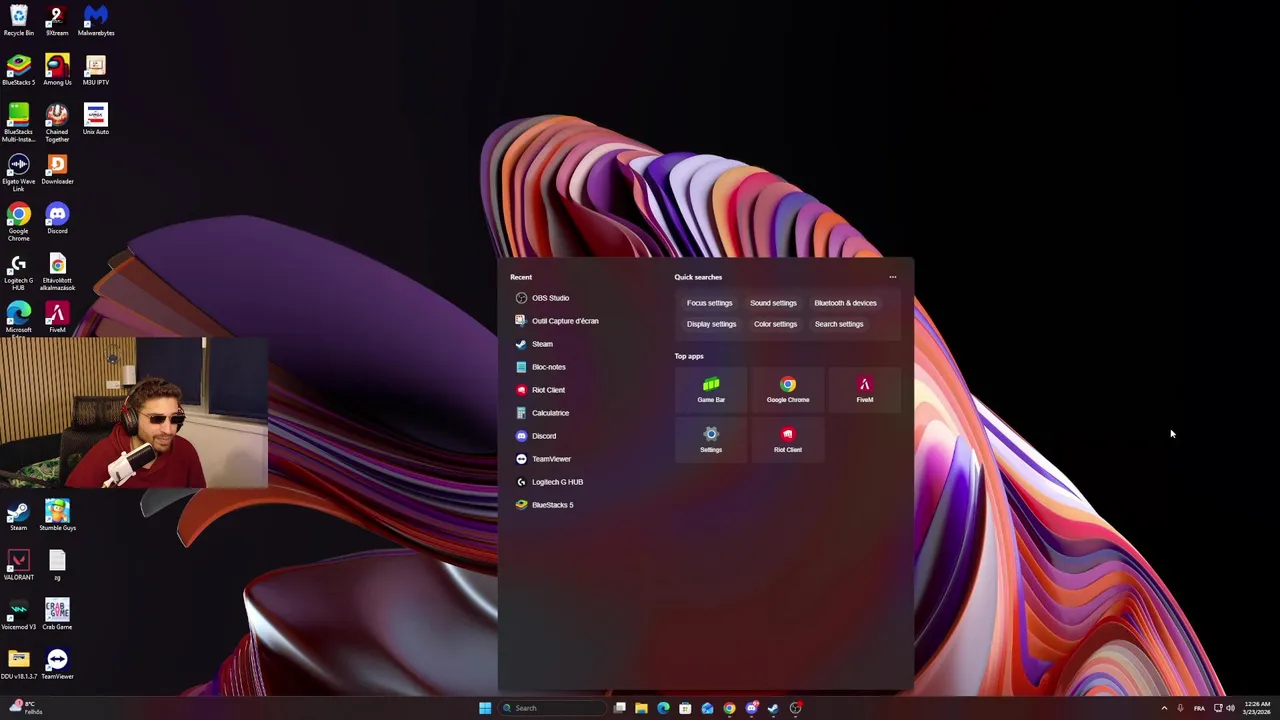Open the Windows Start button
Image resolution: width=1280 pixels, height=720 pixels.
click(485, 708)
